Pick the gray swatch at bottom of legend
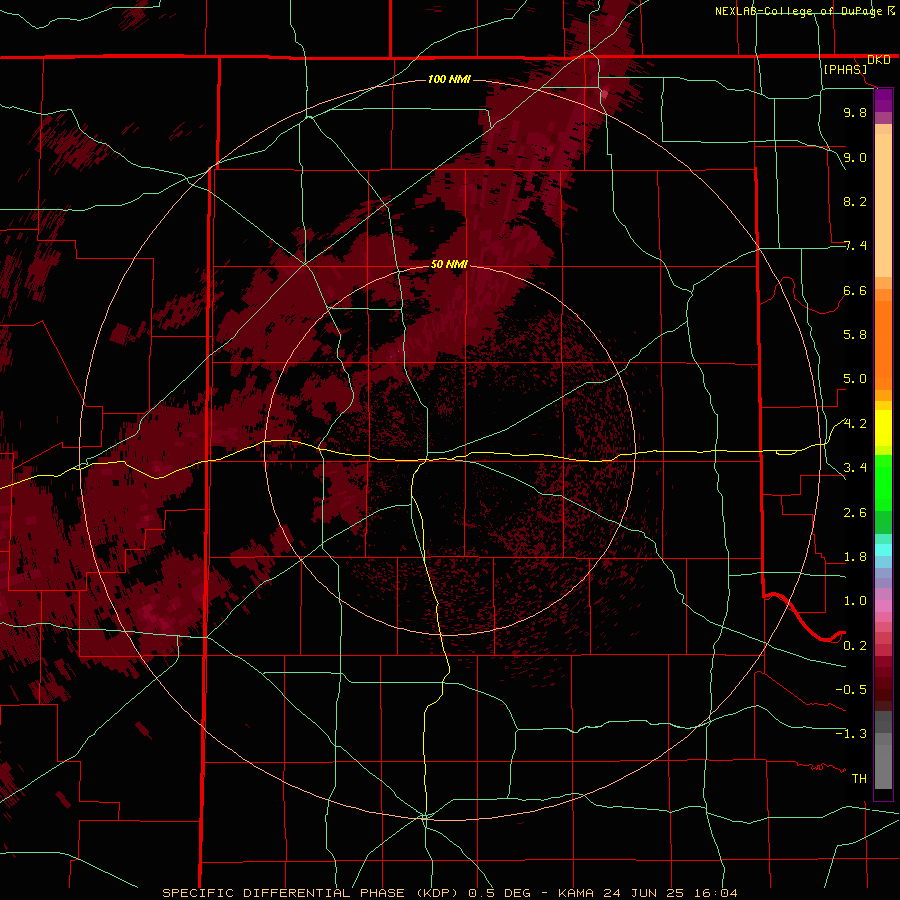Image resolution: width=900 pixels, height=900 pixels. click(883, 767)
